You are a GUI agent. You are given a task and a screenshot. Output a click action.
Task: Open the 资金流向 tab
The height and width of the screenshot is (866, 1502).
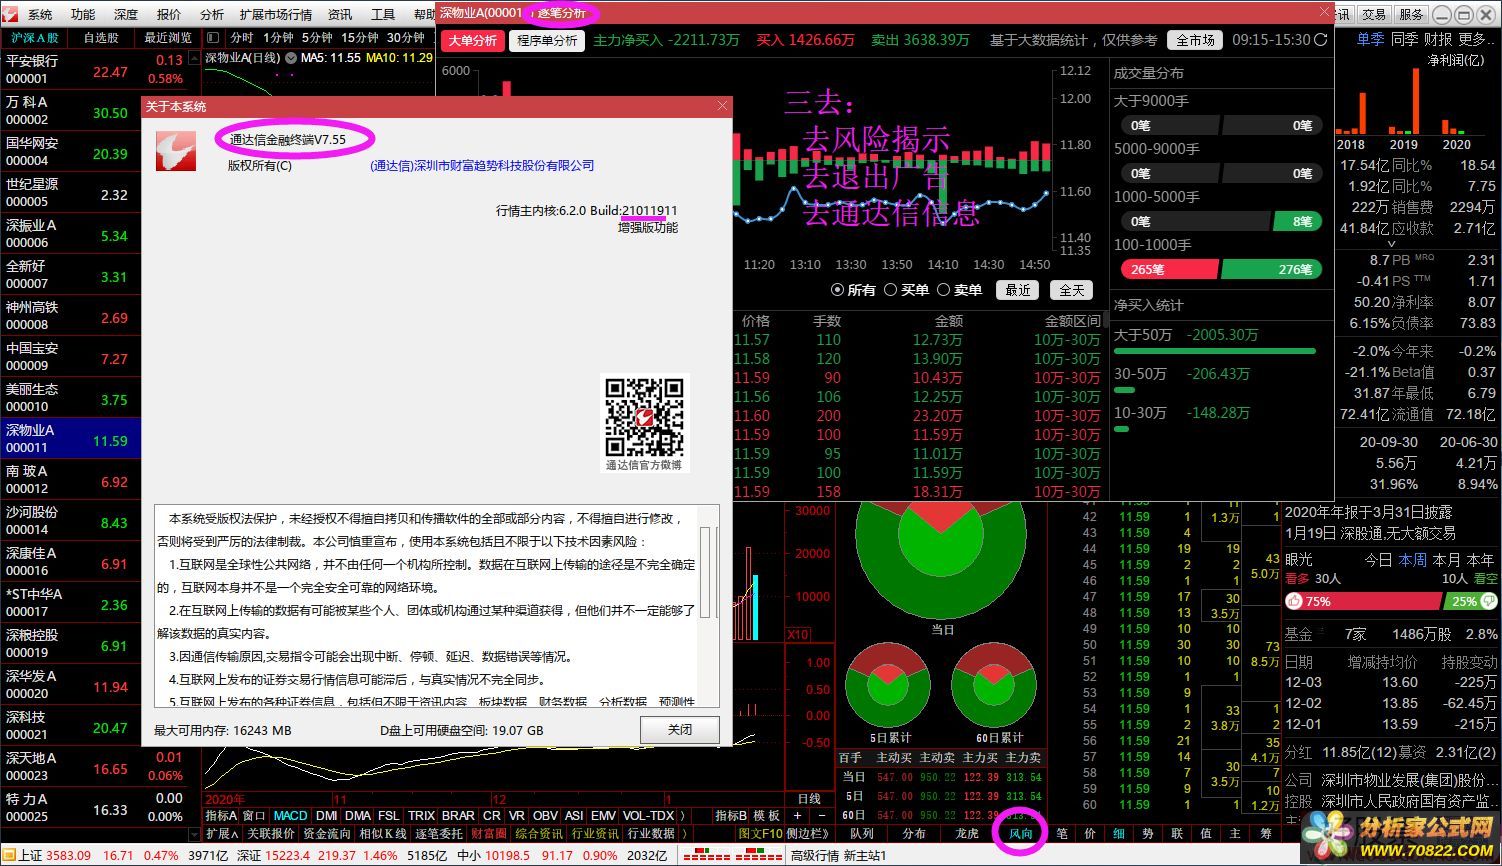[x=327, y=833]
